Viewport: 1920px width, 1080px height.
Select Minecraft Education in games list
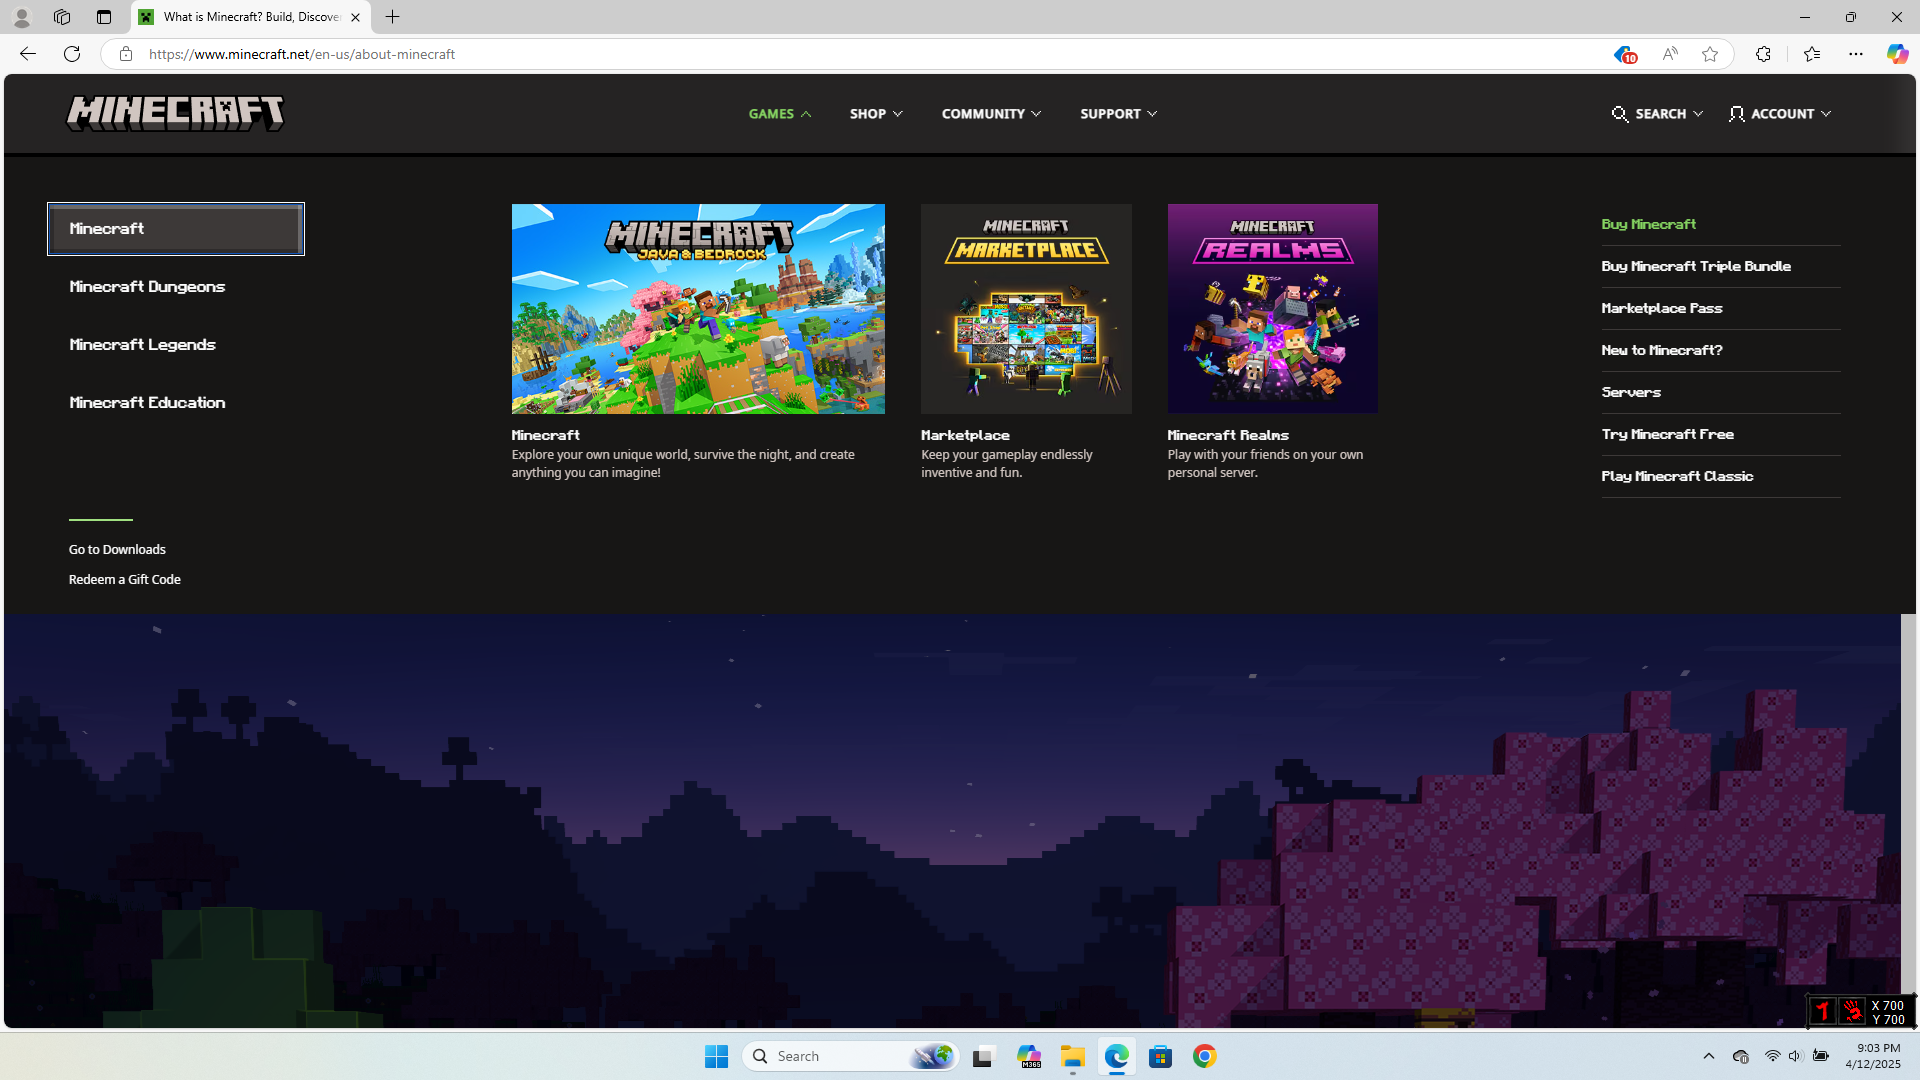pyautogui.click(x=147, y=403)
